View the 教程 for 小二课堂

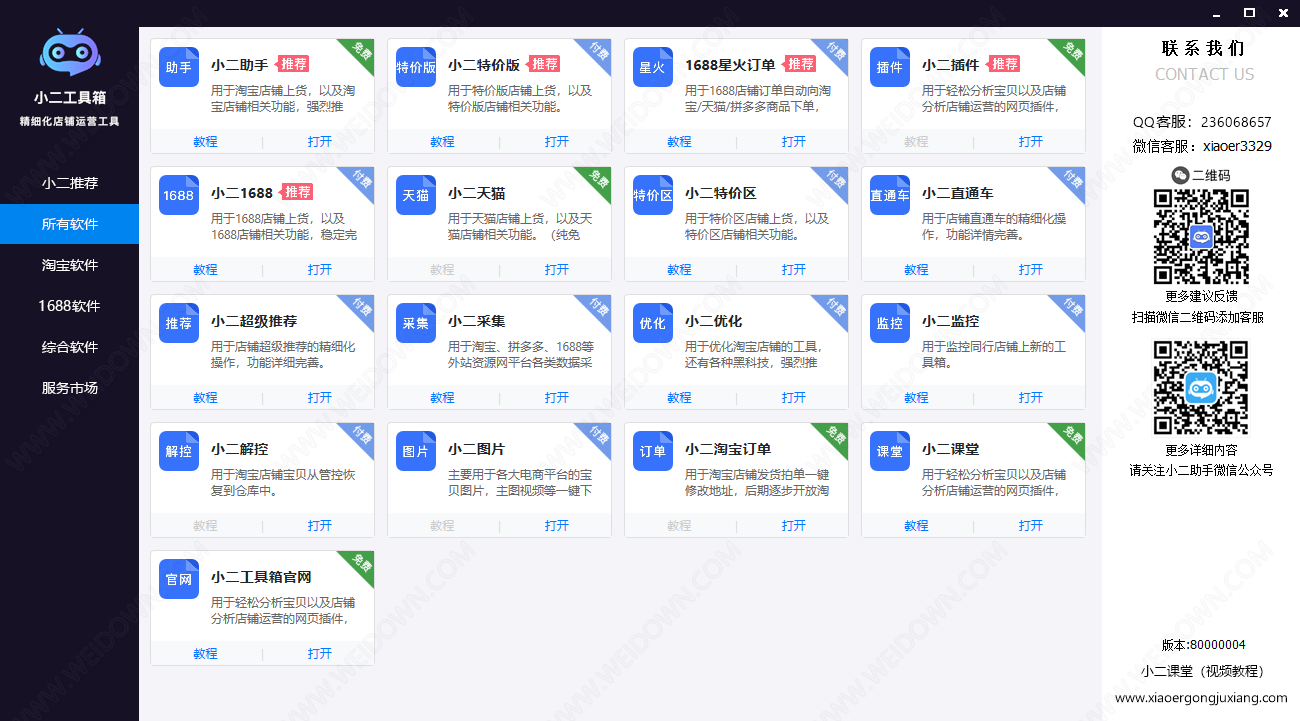pyautogui.click(x=916, y=525)
